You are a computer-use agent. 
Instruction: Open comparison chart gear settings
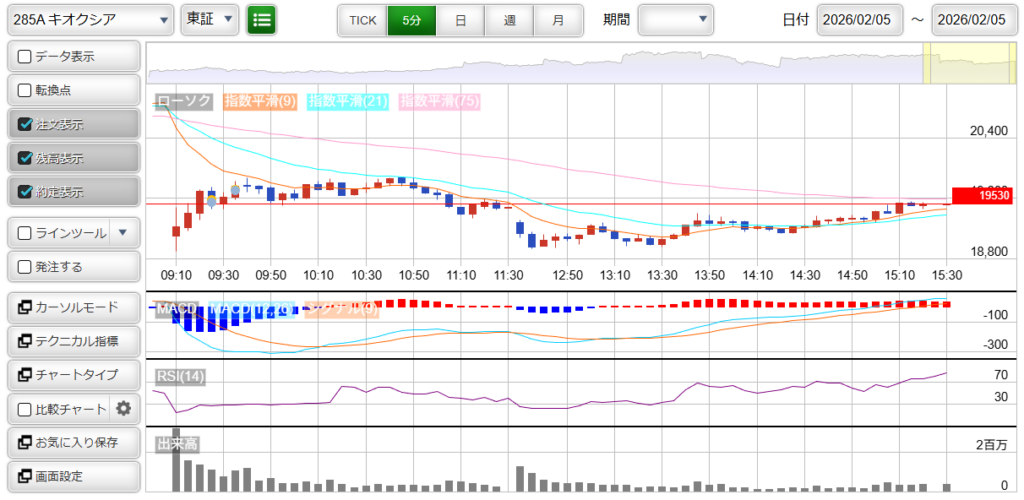(x=124, y=408)
